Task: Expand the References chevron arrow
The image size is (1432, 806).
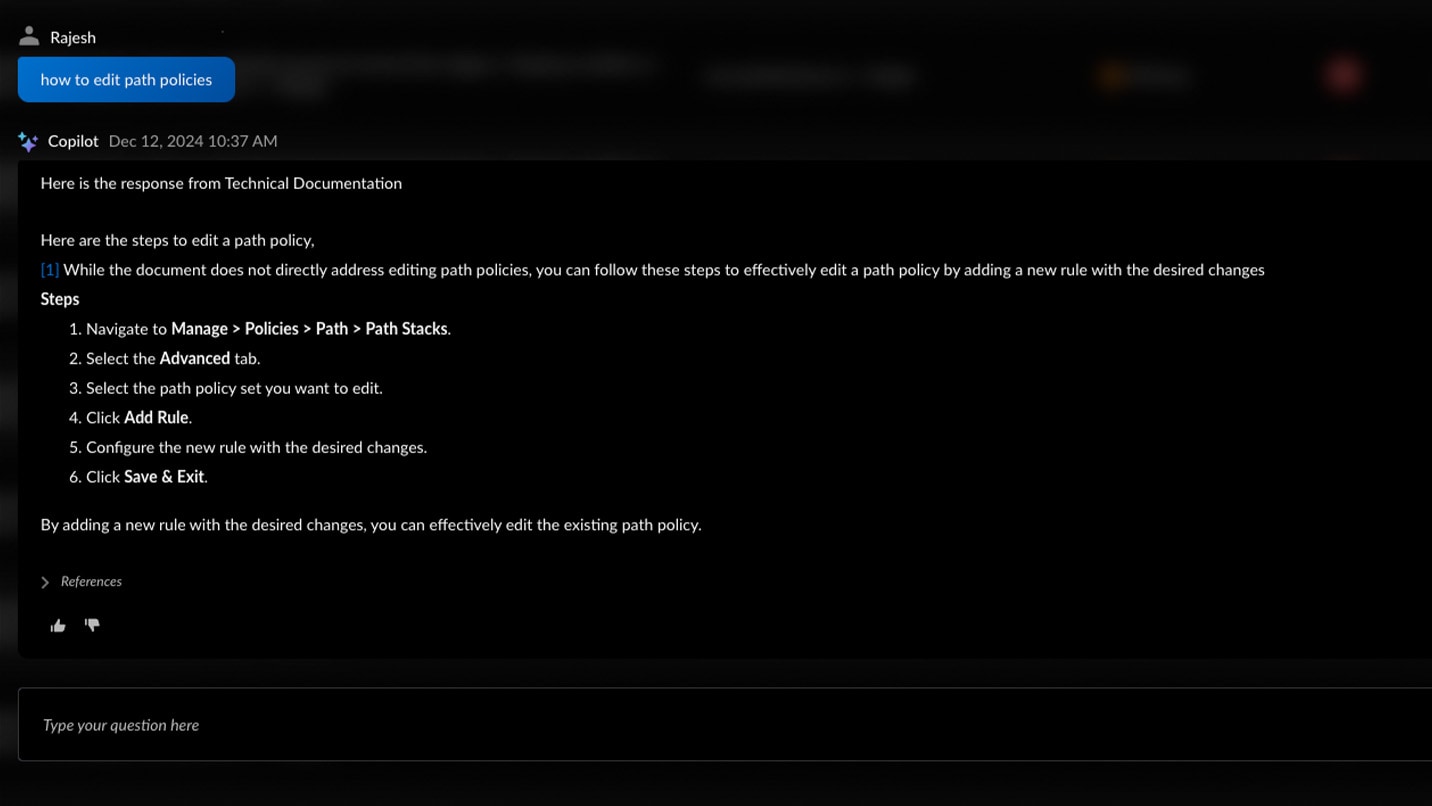Action: point(45,582)
